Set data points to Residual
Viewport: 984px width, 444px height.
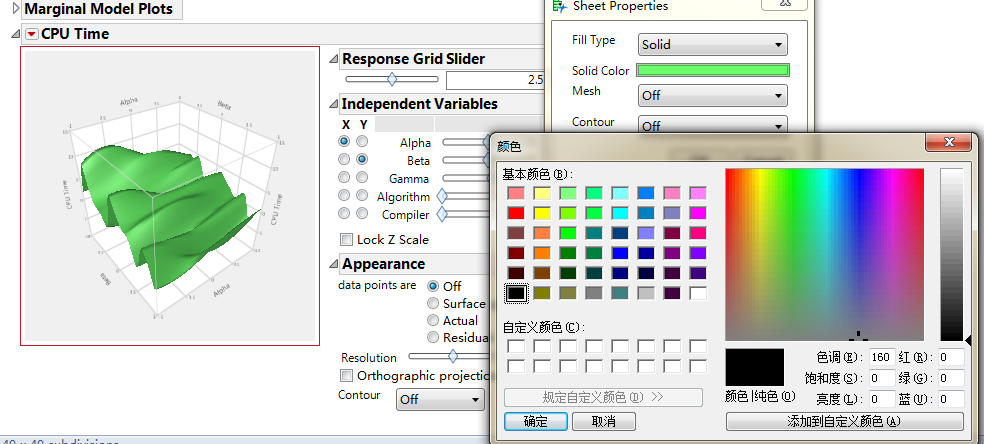pos(433,337)
